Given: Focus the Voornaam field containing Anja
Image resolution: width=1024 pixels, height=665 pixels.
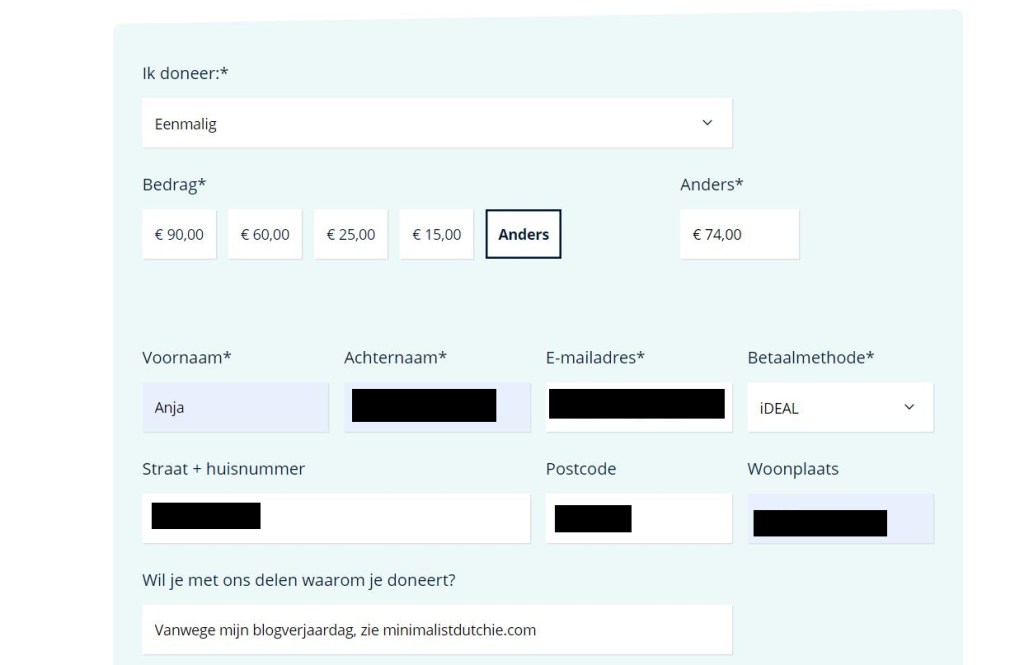Looking at the screenshot, I should click(x=235, y=408).
